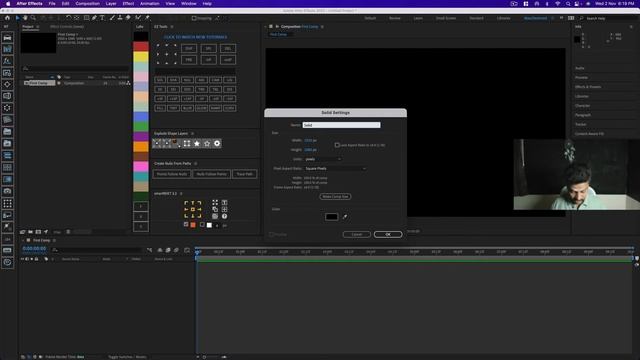Open Spotlight search in the macOS menu bar

point(568,4)
